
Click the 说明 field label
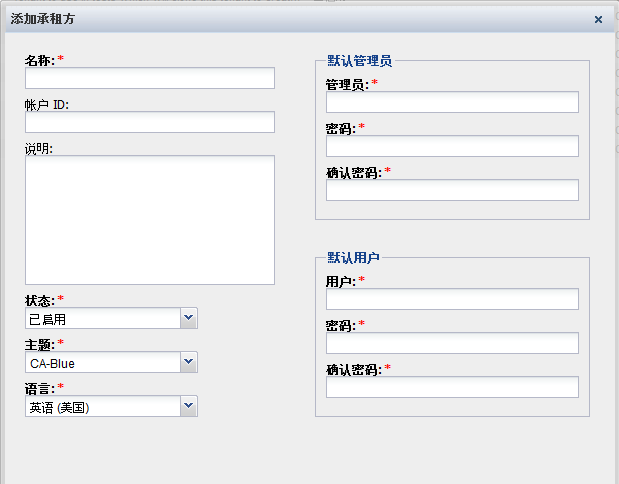[x=39, y=148]
